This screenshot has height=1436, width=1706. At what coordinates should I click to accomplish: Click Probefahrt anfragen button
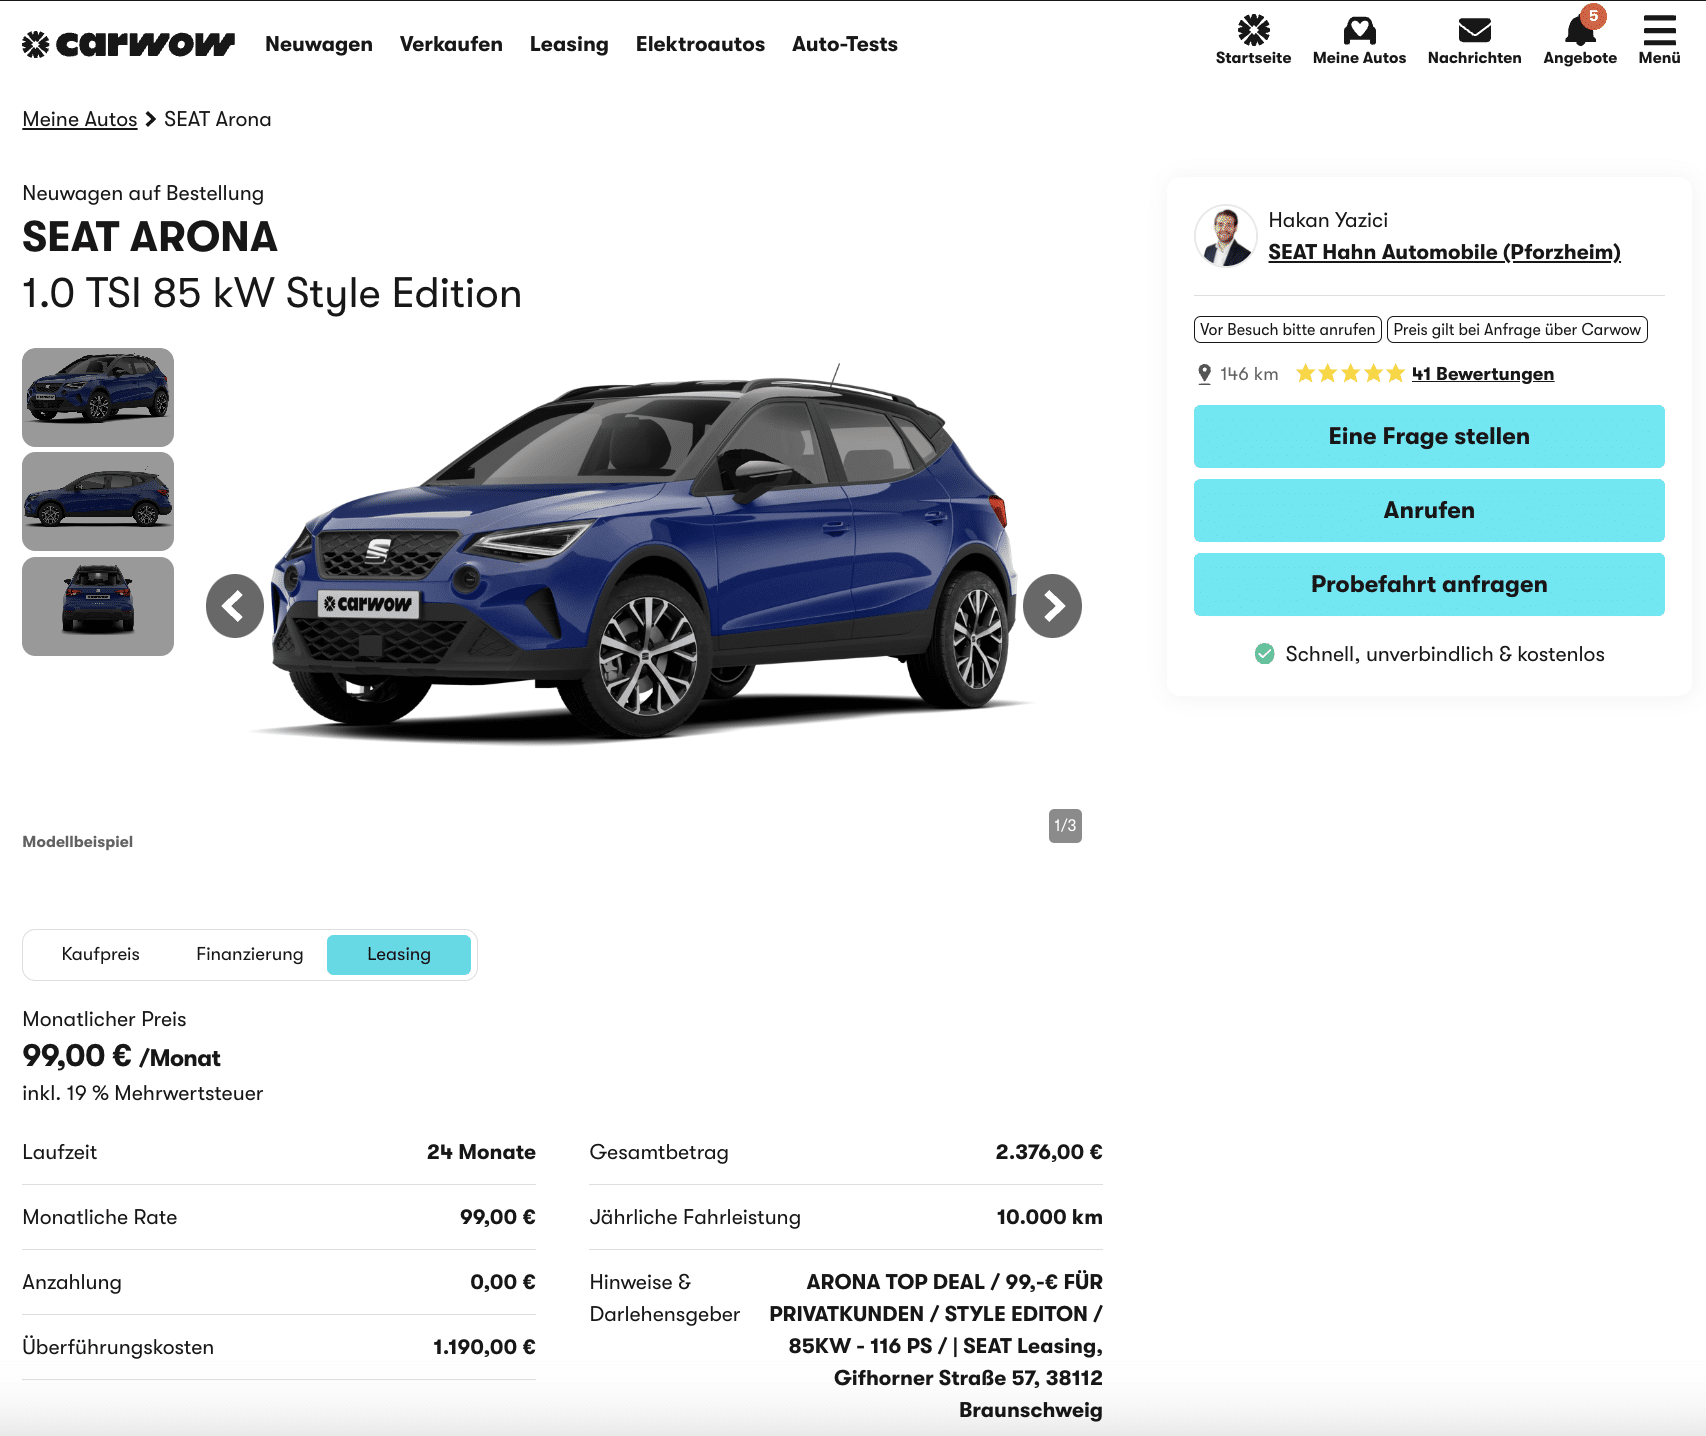click(x=1429, y=584)
